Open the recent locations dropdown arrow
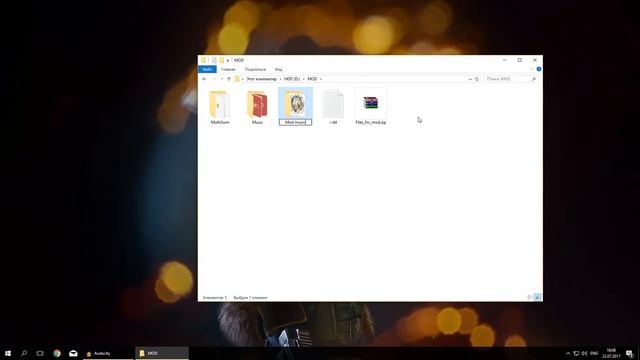Screen dimensions: 640x360 [222, 79]
